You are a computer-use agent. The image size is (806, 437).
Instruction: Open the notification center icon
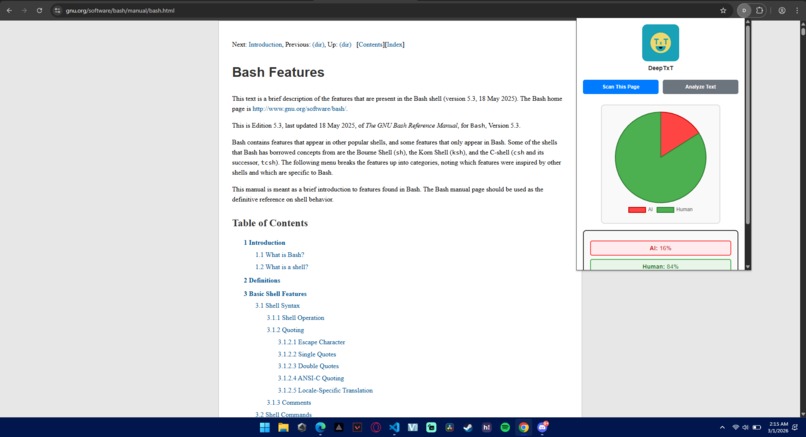795,427
